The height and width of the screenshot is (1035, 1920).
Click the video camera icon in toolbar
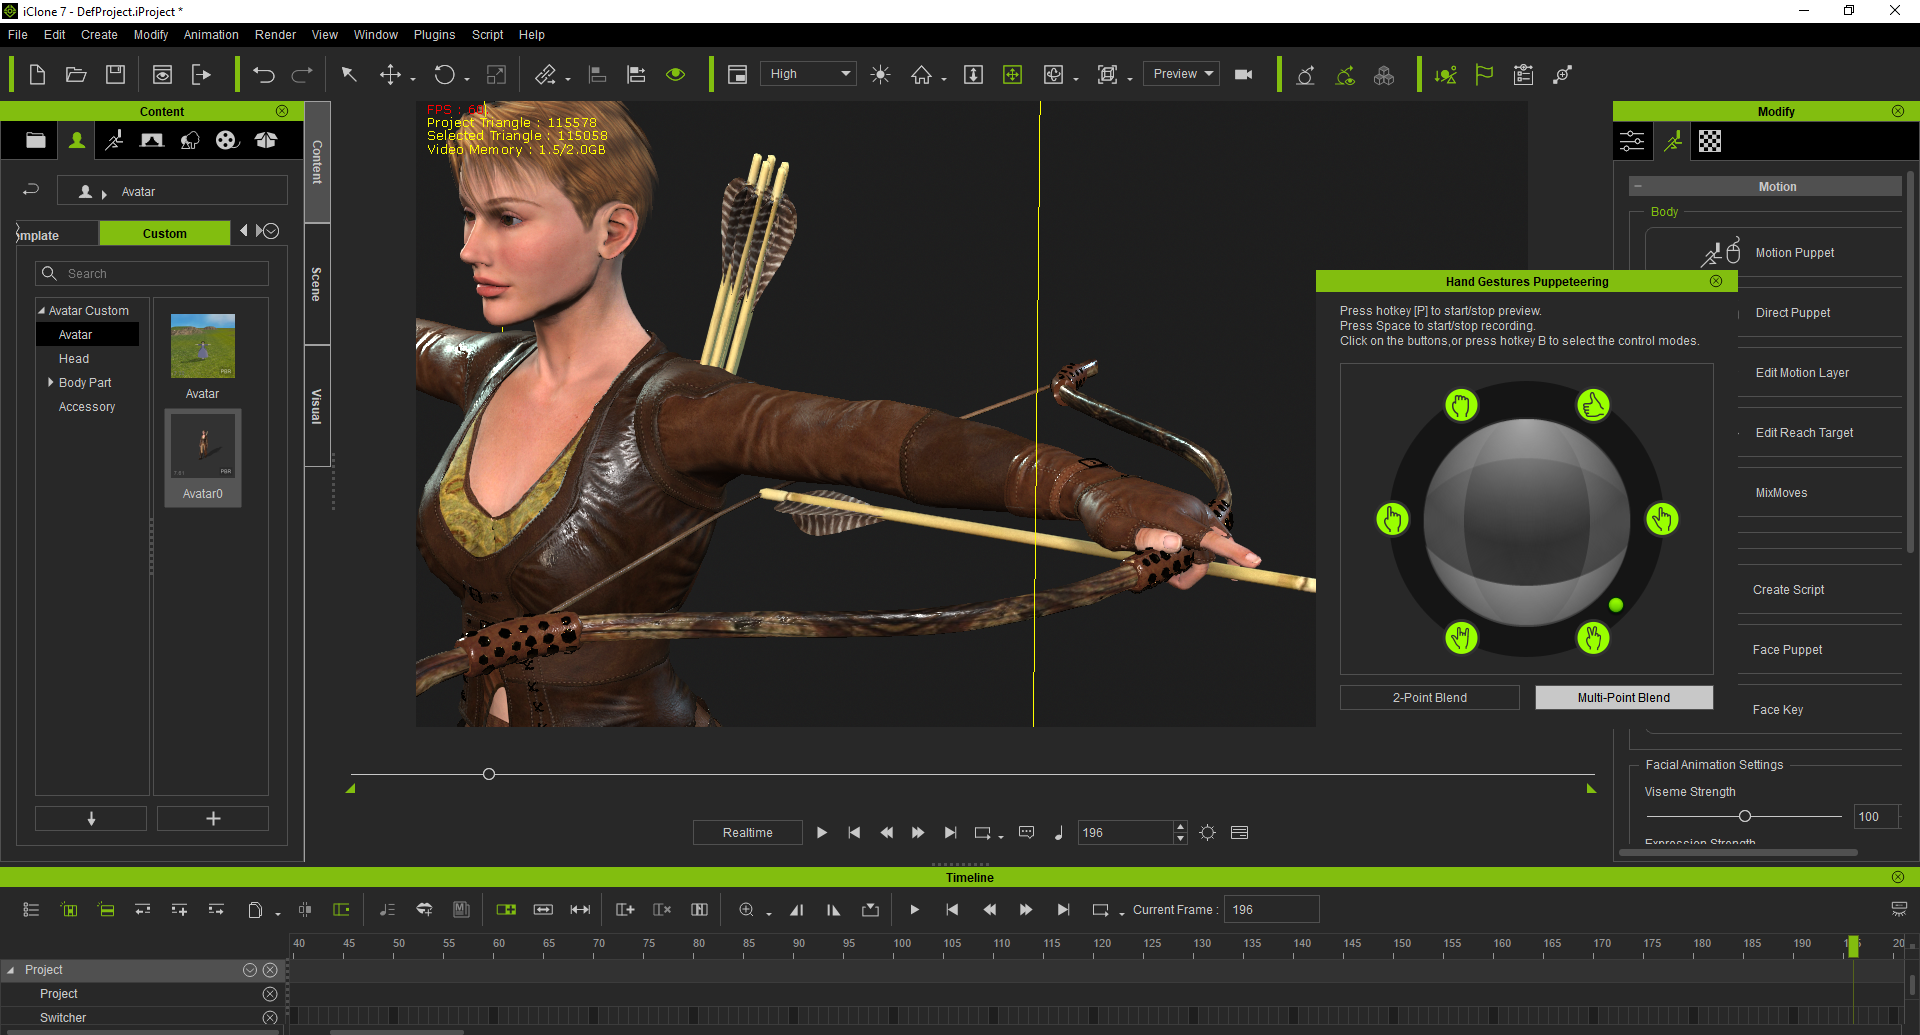pos(1243,74)
